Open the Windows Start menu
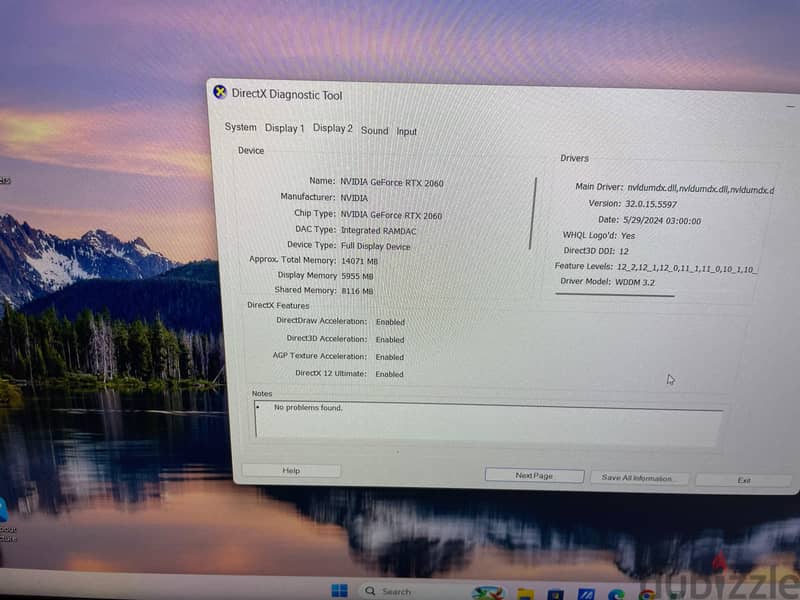This screenshot has width=800, height=600. coord(339,591)
